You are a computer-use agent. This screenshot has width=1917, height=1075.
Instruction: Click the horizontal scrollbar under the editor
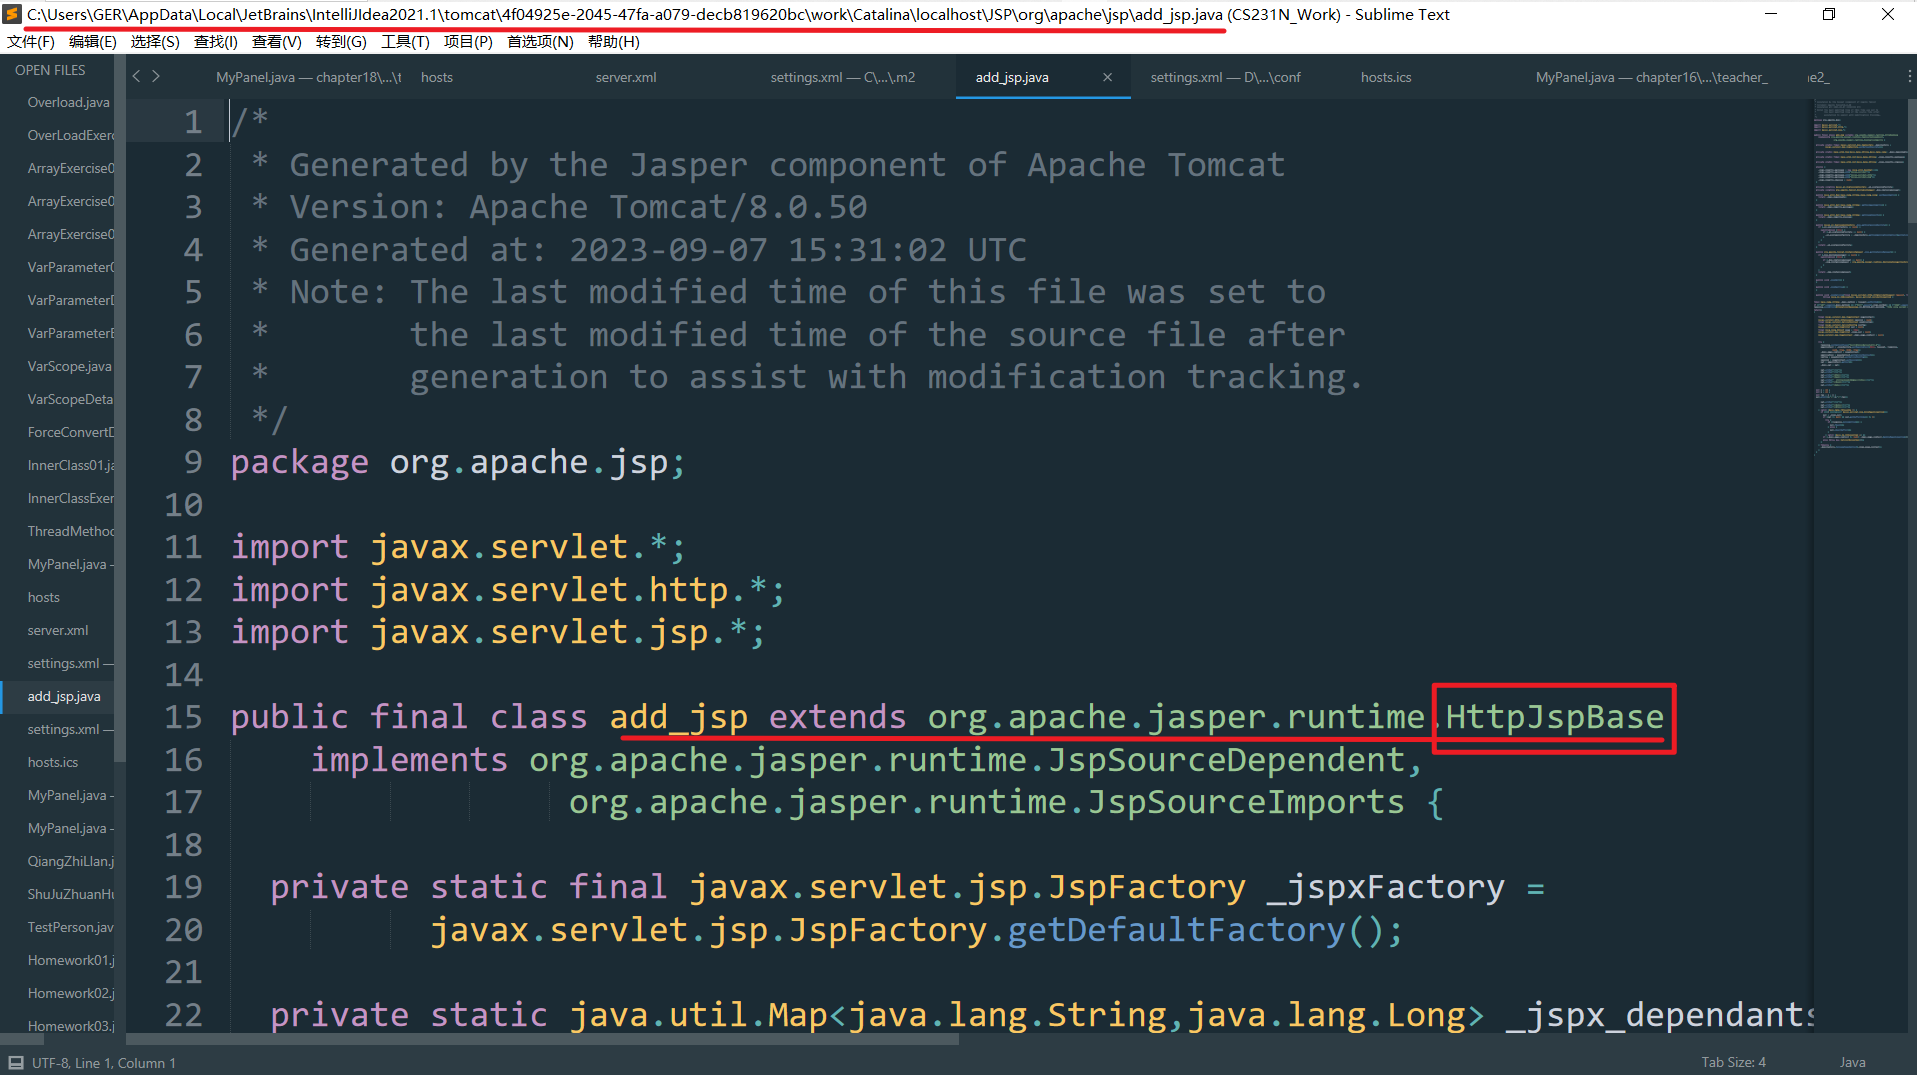[542, 1039]
